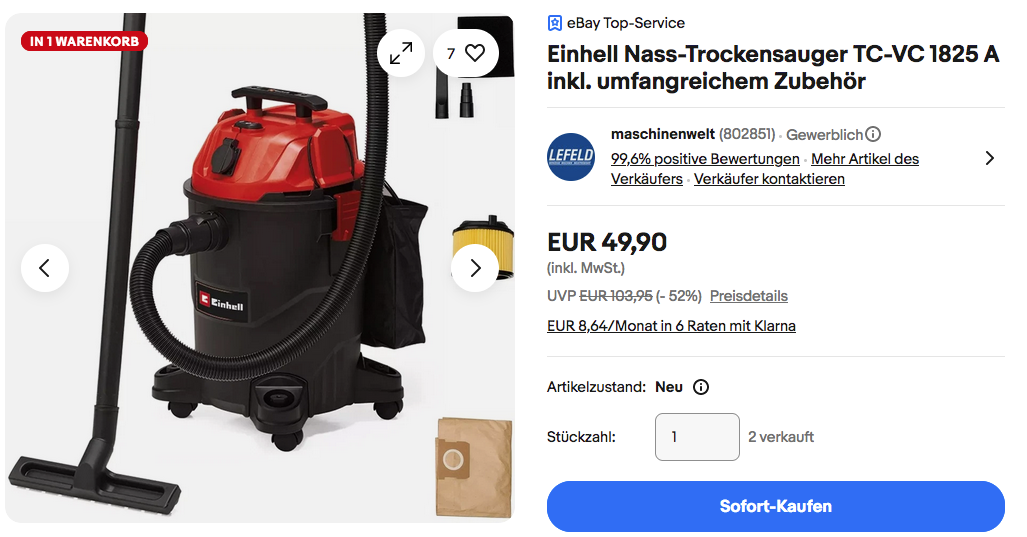Show the next product image
The image size is (1027, 537).
pyautogui.click(x=475, y=268)
